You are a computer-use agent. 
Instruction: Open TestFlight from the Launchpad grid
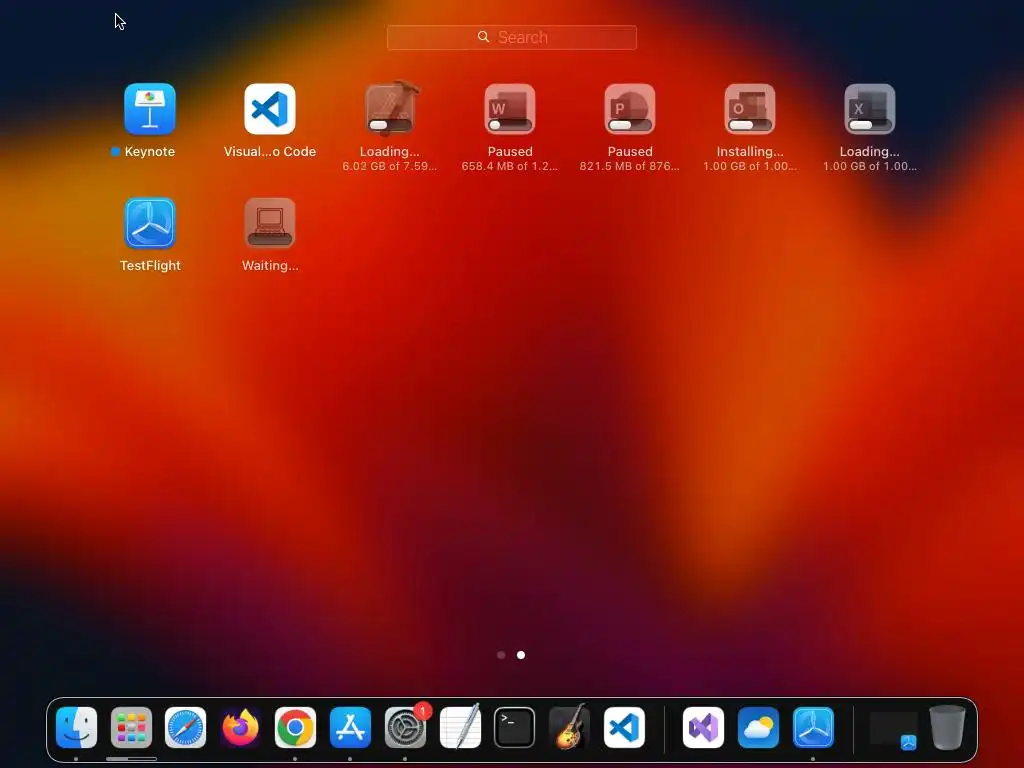pos(150,223)
